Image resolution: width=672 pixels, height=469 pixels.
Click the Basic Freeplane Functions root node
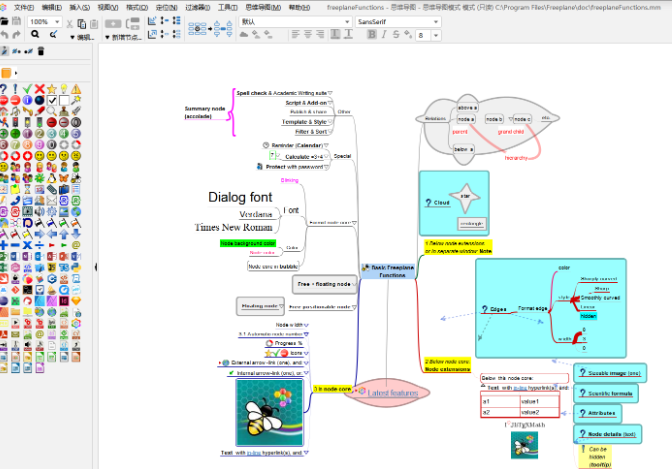pyautogui.click(x=390, y=270)
